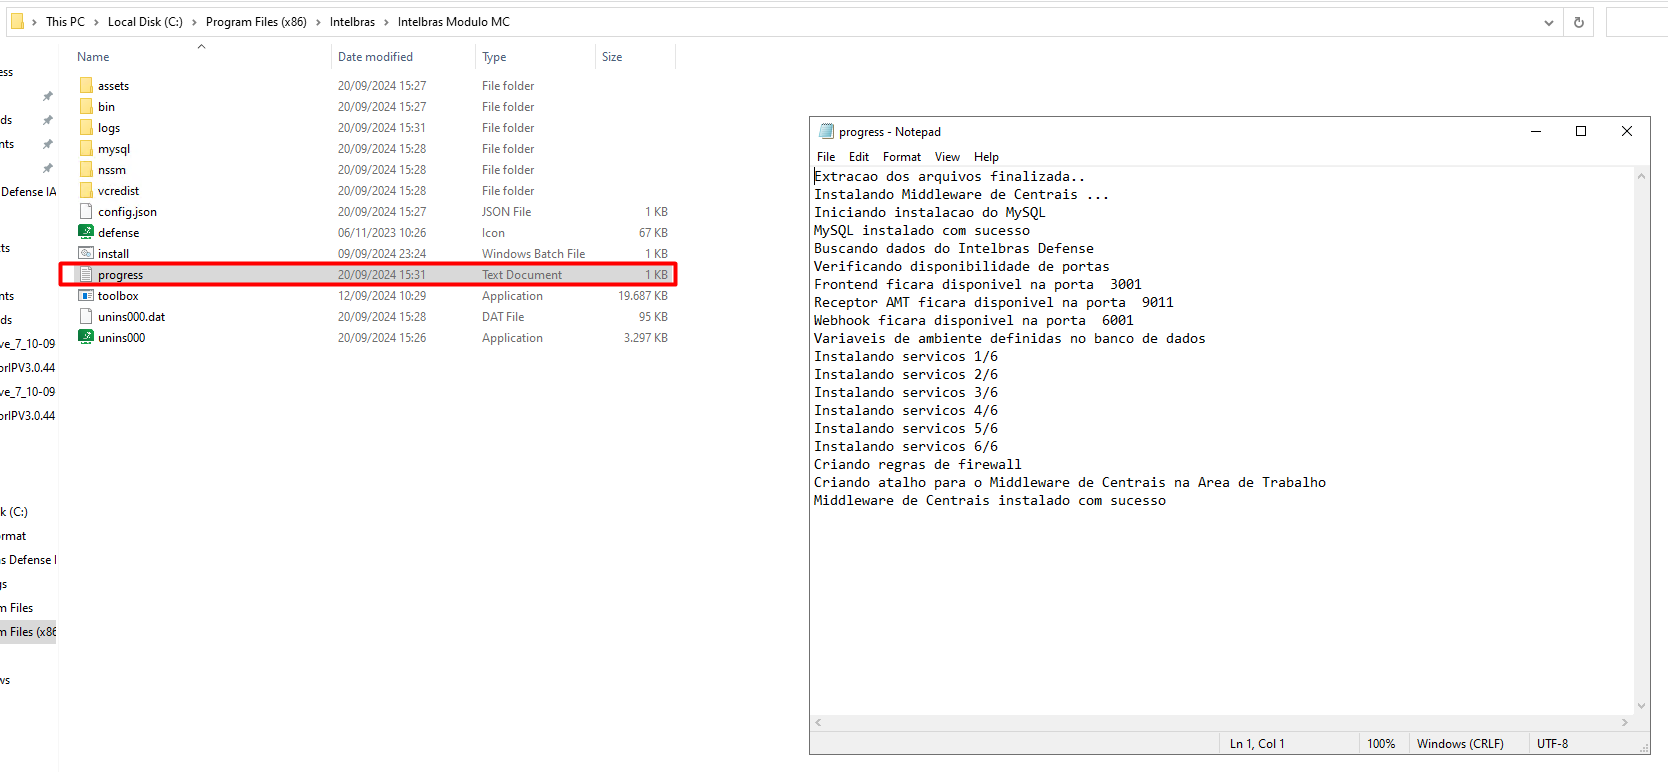Select the mysql folder icon
1668x772 pixels.
click(86, 149)
